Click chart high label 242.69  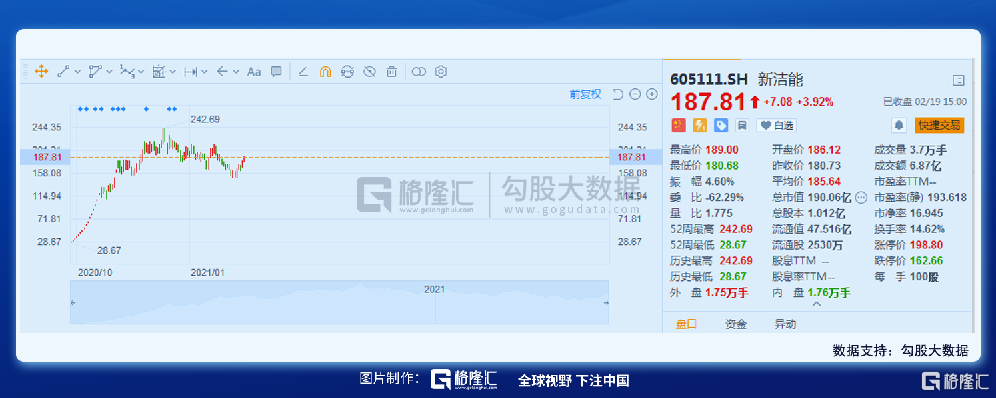click(x=205, y=119)
